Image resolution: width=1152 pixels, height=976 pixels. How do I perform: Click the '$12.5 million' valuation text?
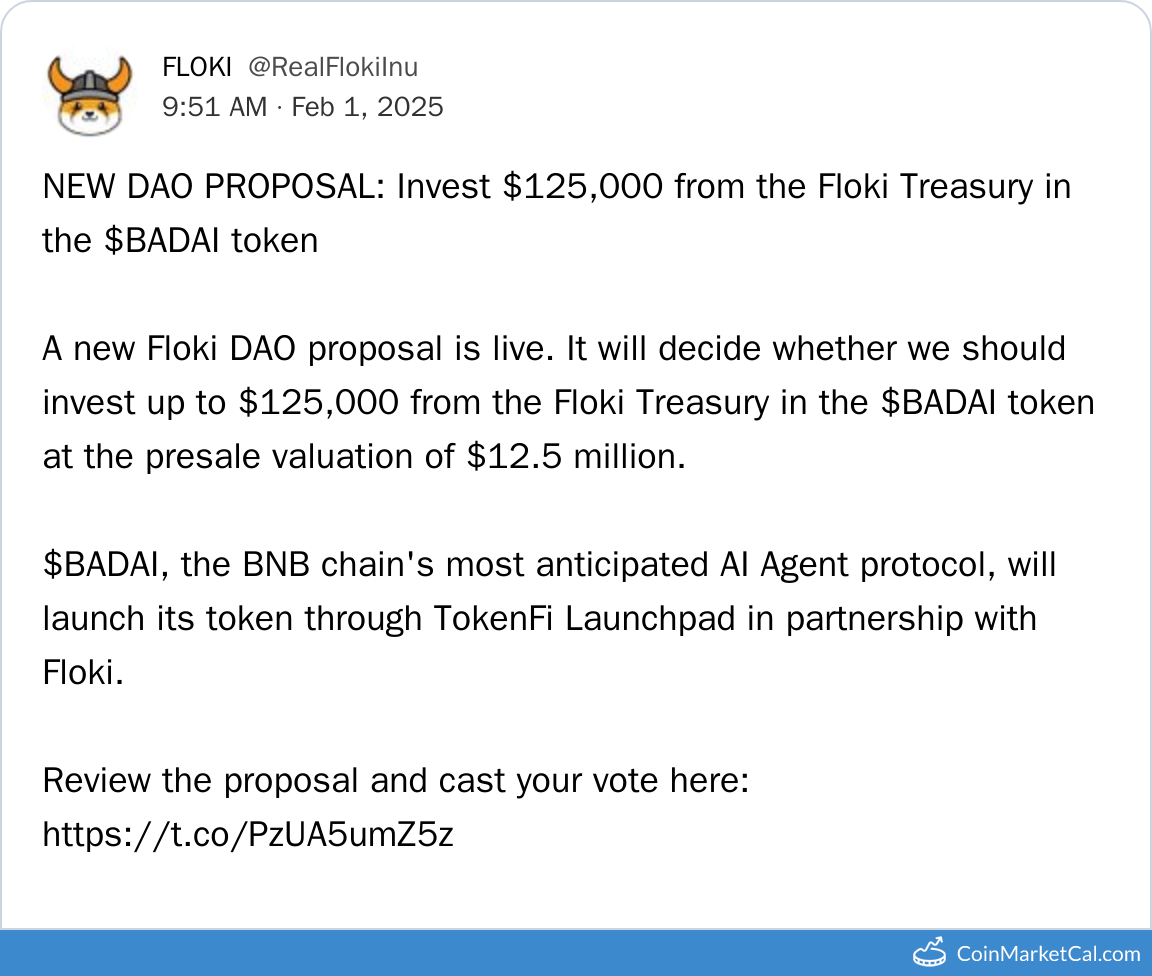click(x=575, y=457)
